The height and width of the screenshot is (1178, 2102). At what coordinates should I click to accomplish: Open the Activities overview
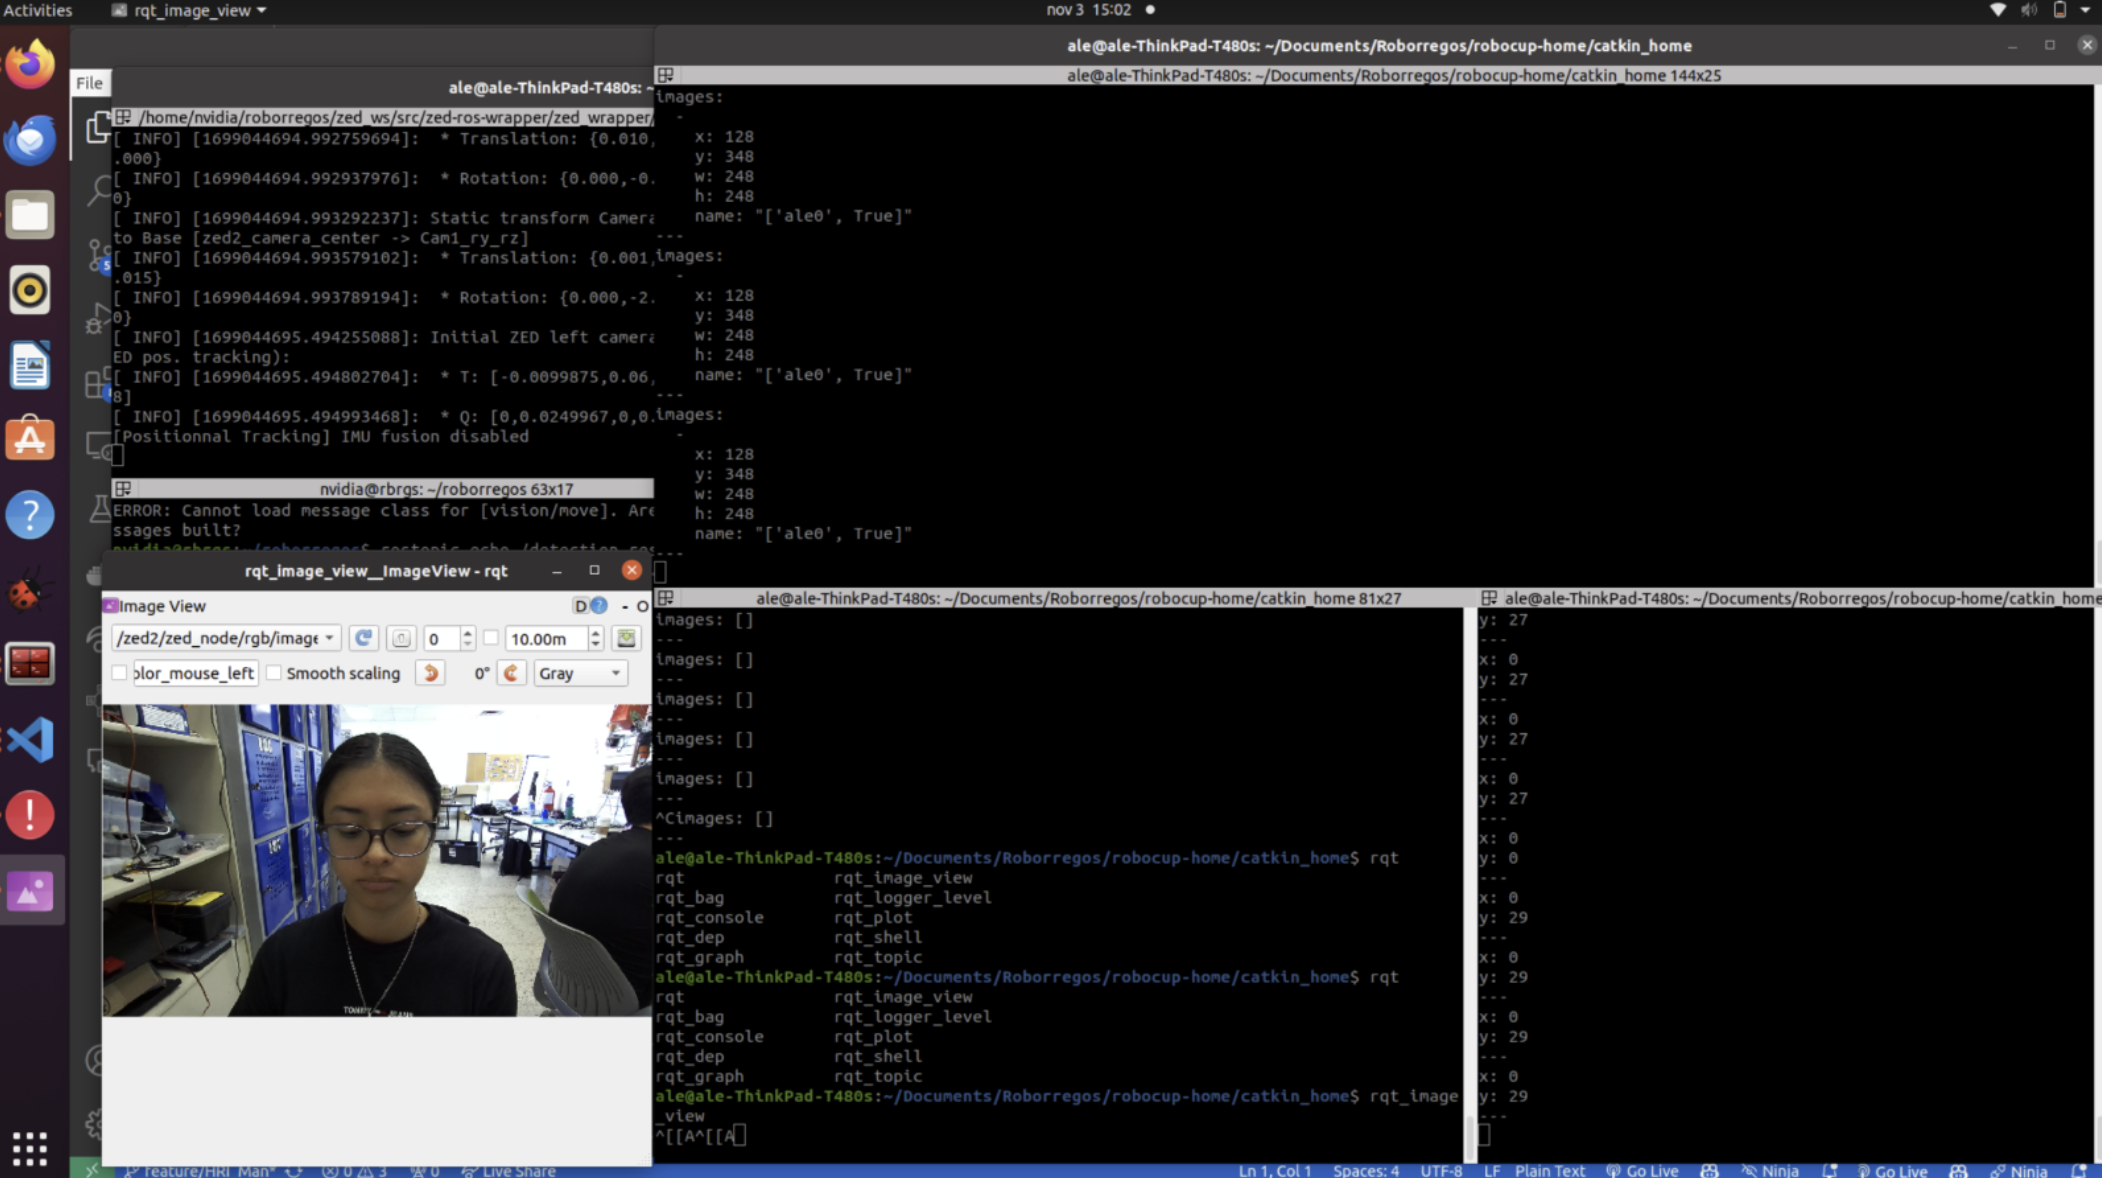[38, 10]
